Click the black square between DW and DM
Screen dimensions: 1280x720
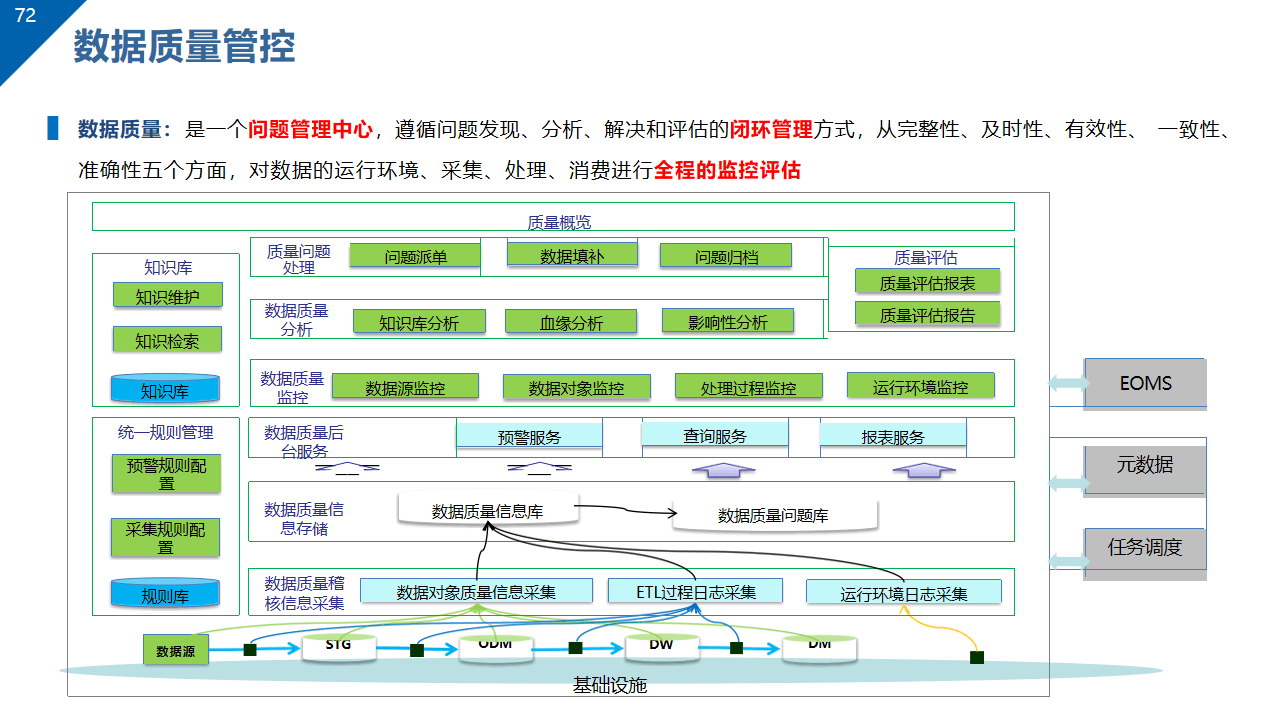click(737, 648)
